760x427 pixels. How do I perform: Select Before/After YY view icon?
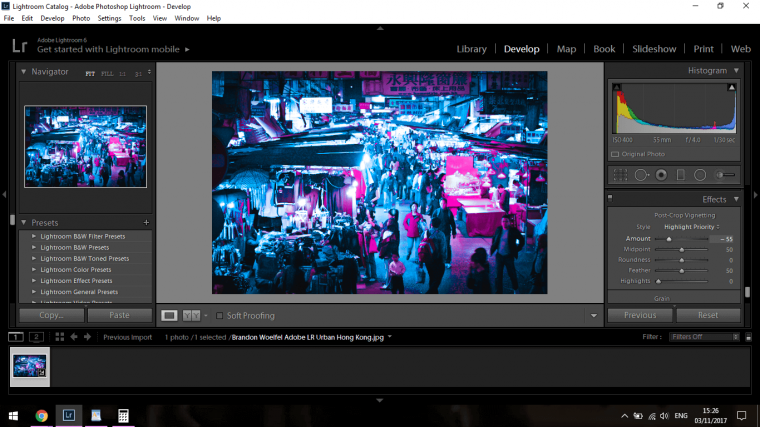[x=191, y=316]
